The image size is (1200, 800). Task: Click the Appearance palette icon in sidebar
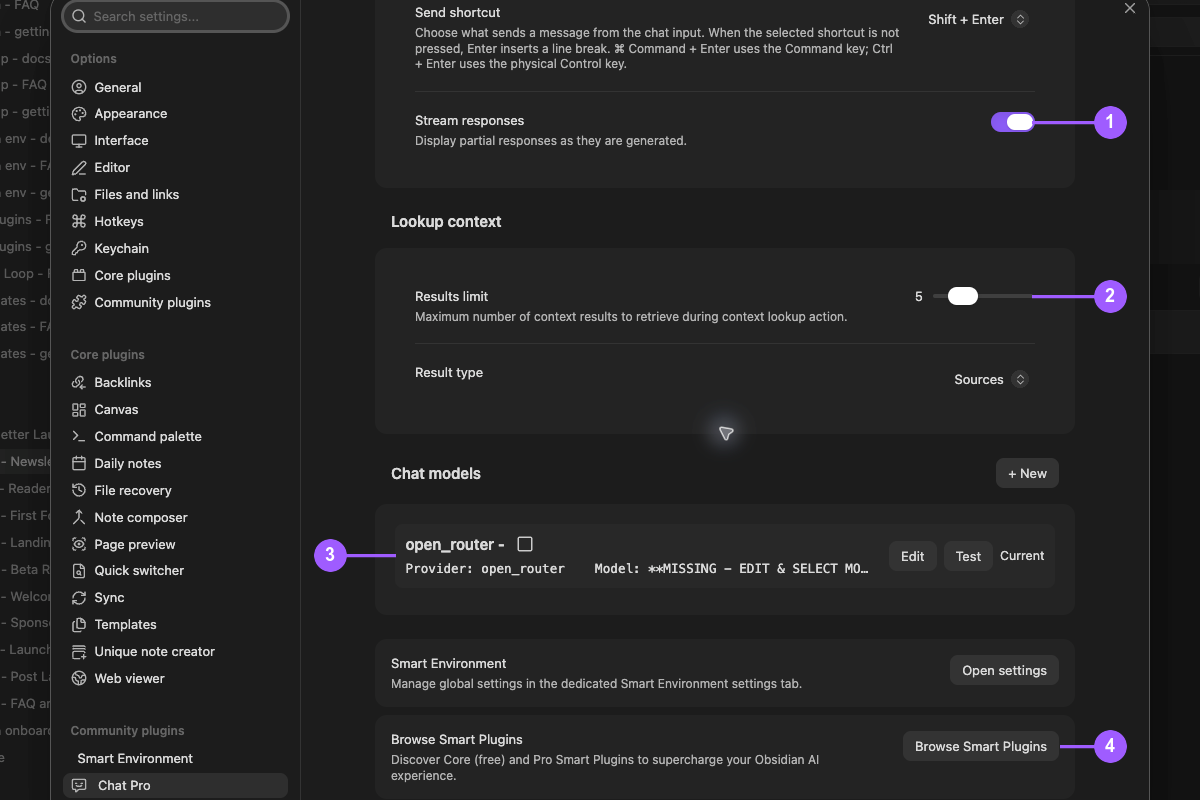coord(79,114)
